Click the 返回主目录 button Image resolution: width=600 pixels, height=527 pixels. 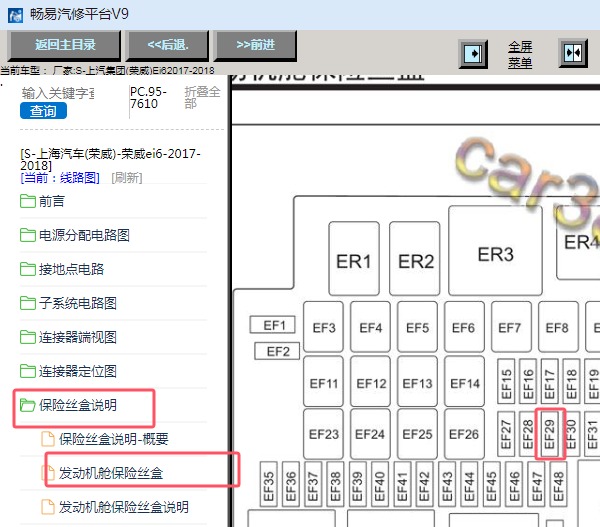tap(65, 45)
